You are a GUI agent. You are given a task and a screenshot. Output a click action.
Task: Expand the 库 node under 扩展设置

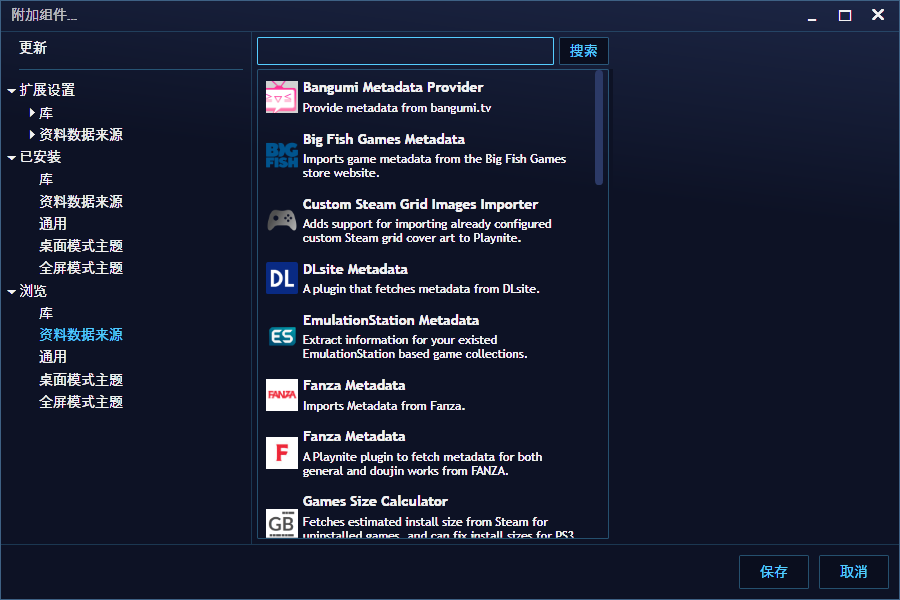click(33, 113)
